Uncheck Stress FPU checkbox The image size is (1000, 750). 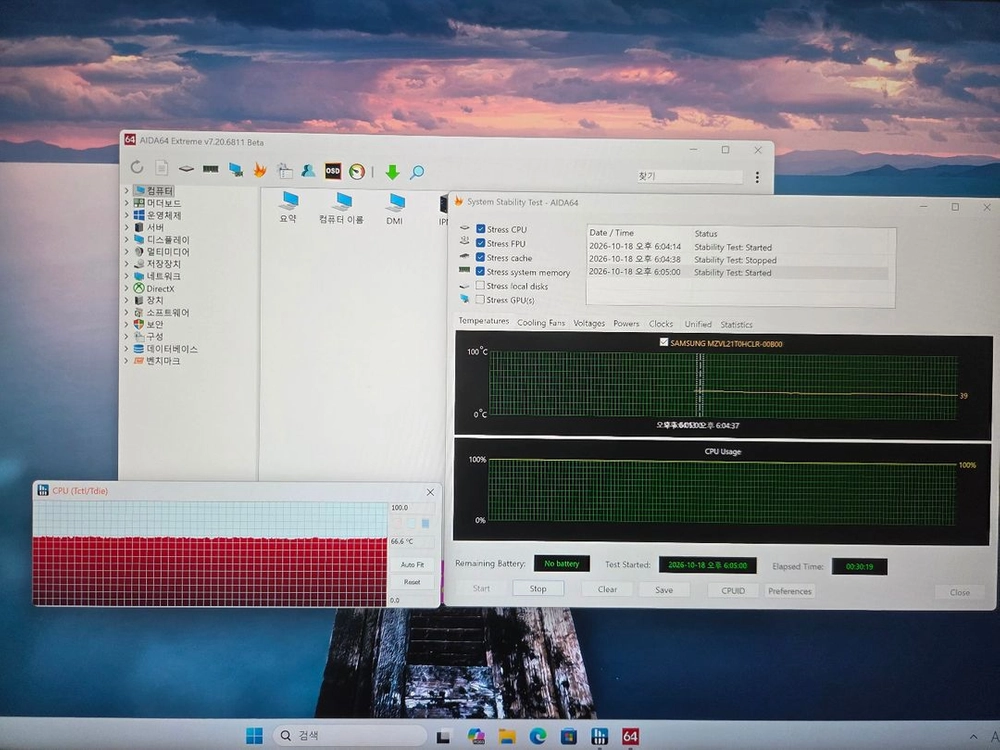(x=481, y=243)
